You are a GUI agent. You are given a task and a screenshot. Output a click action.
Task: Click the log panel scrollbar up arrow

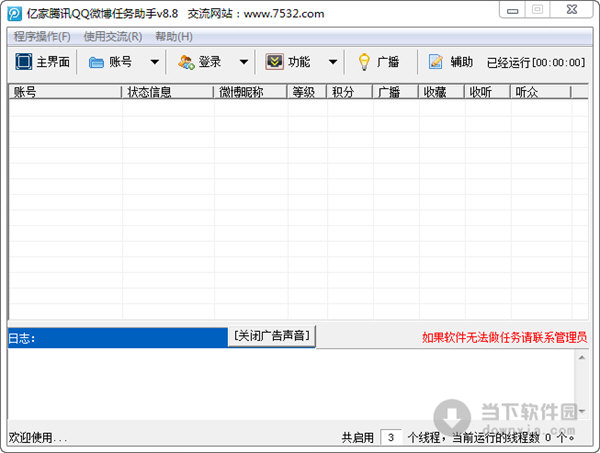[581, 357]
